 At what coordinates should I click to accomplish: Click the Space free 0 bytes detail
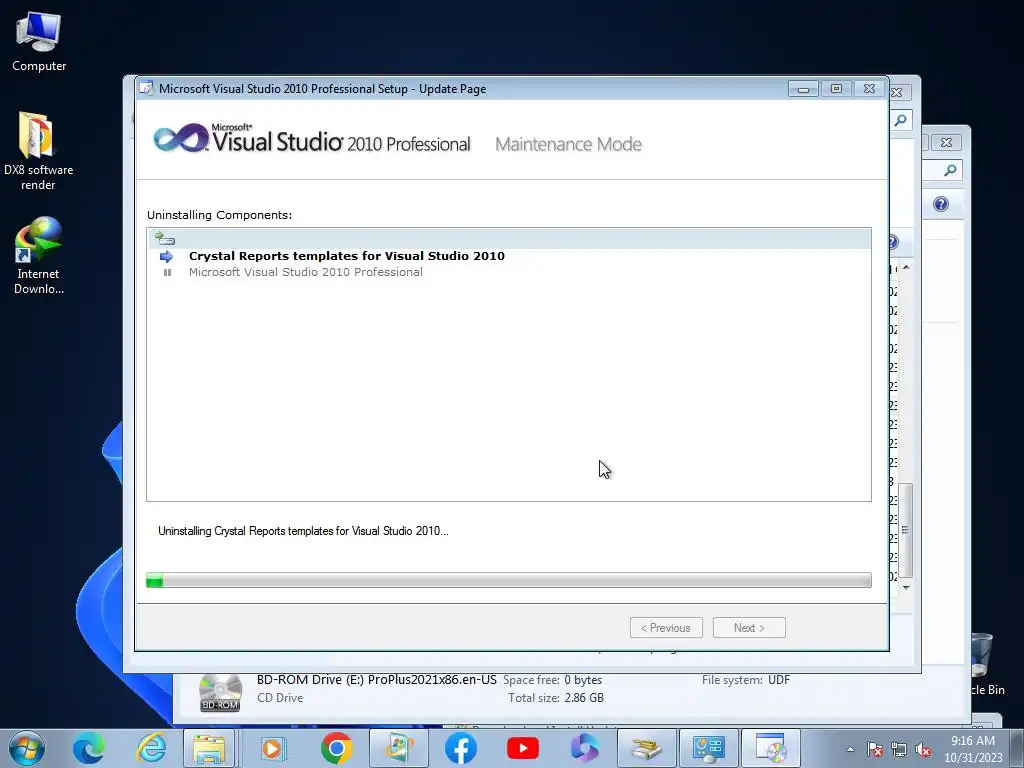click(x=552, y=680)
